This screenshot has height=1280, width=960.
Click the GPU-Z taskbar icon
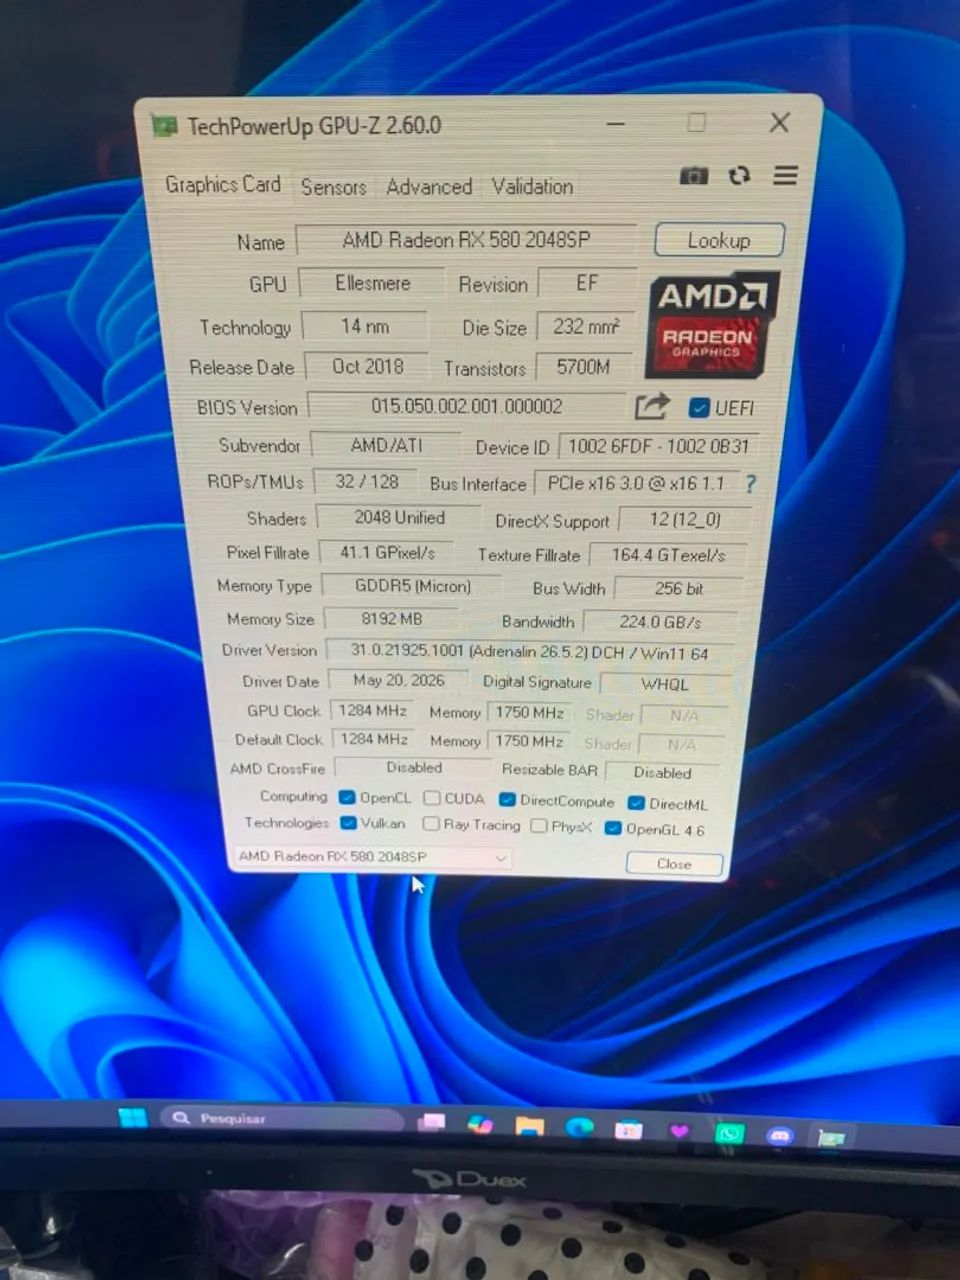click(831, 1138)
